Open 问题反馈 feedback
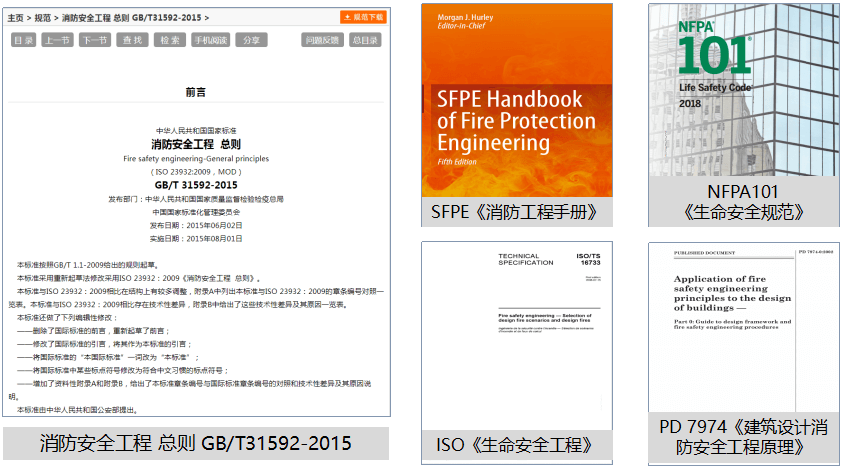Viewport: 844px width, 468px height. [321, 40]
